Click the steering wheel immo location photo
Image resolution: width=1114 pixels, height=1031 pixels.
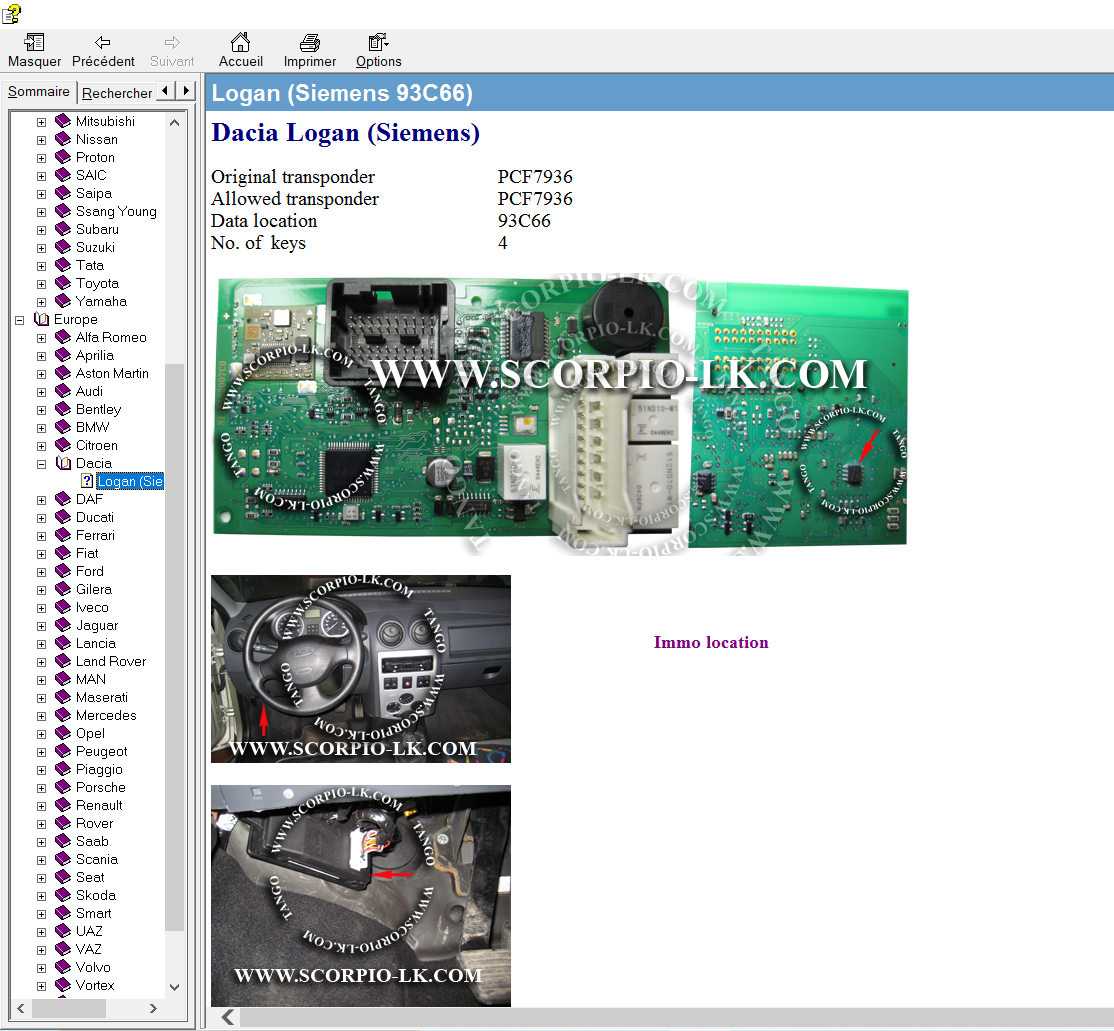click(360, 668)
